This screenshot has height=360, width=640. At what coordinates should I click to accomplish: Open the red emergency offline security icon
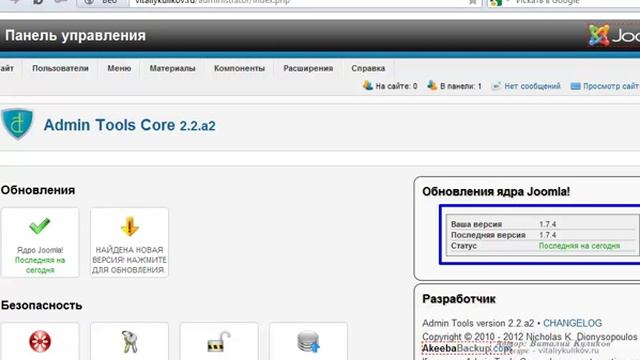click(40, 341)
